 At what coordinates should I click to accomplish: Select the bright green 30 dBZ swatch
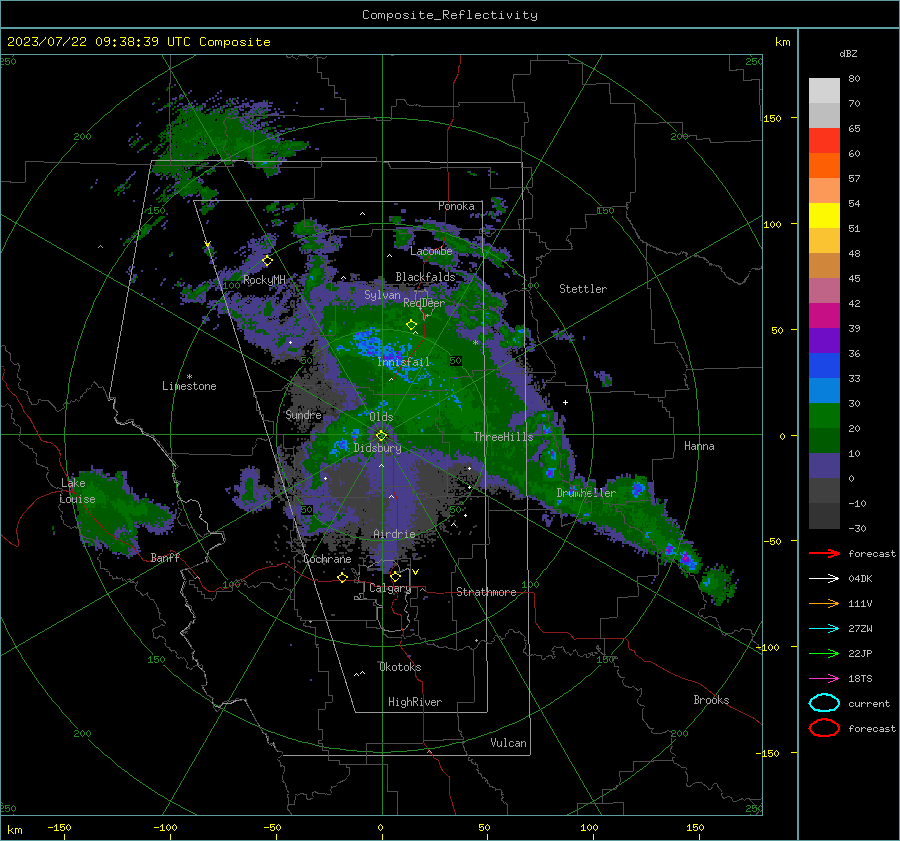(x=824, y=415)
